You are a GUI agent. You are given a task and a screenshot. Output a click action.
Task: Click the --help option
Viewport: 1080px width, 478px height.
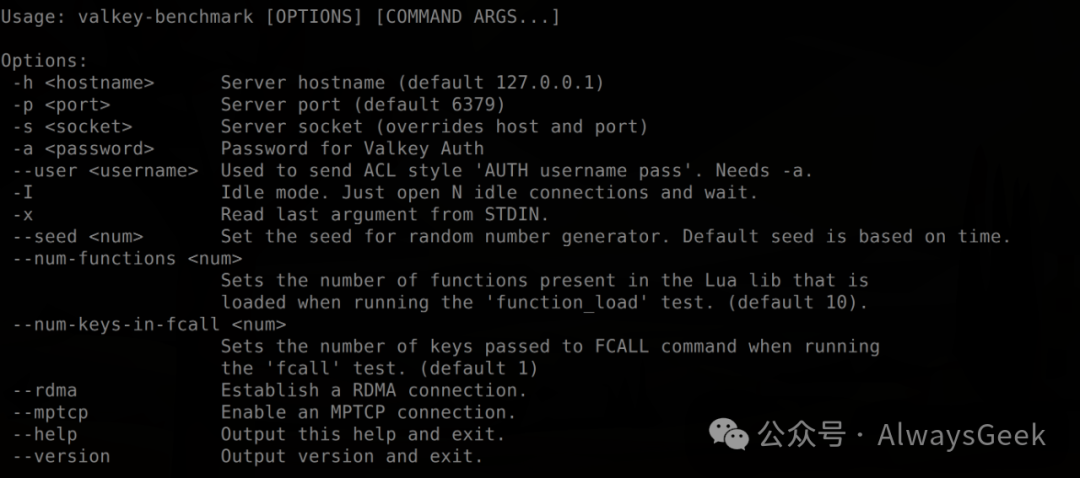click(45, 435)
